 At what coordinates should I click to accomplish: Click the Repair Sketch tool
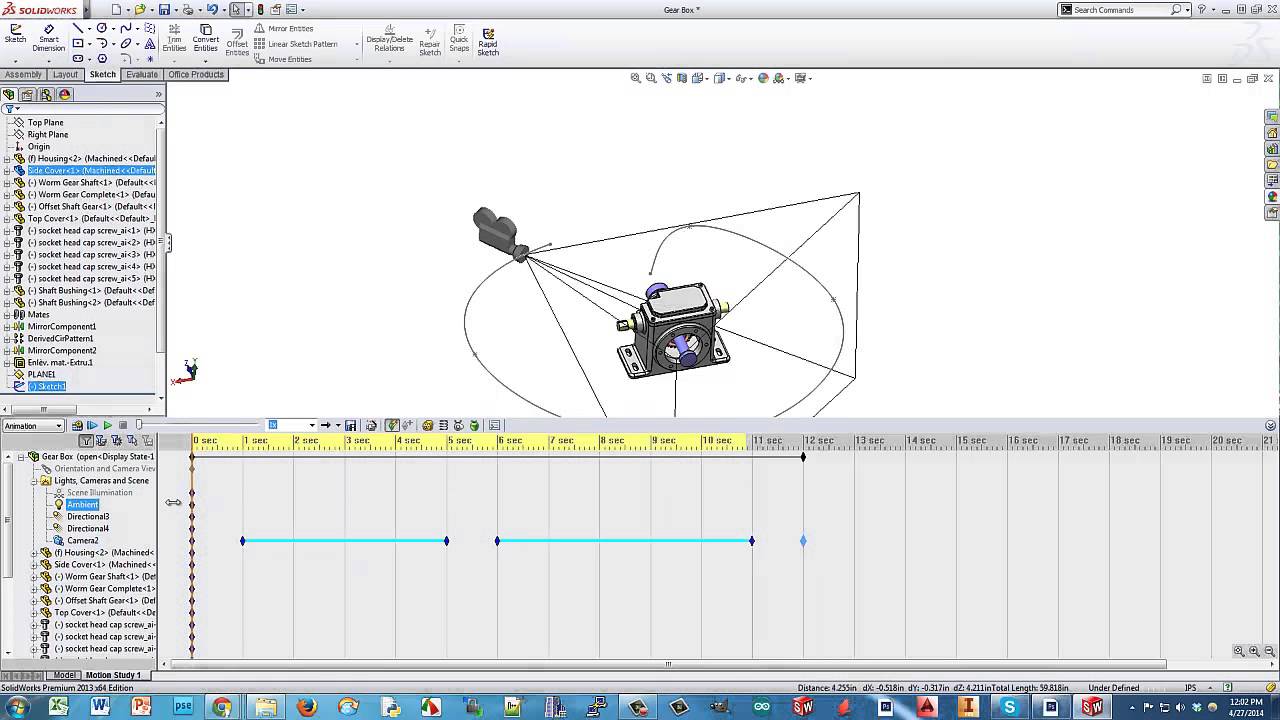point(430,40)
